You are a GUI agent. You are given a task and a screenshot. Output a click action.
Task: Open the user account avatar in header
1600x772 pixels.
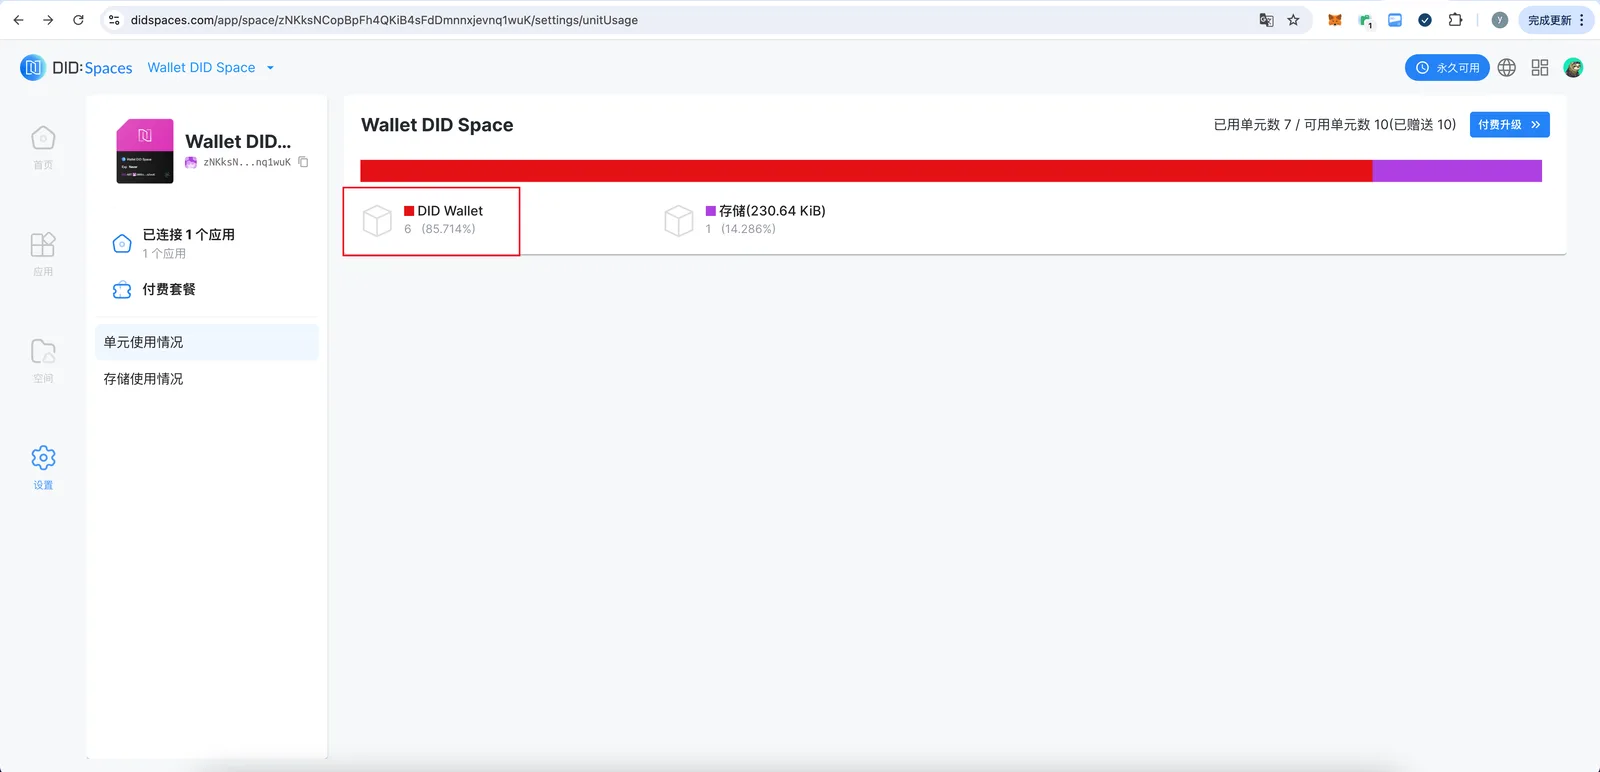1573,68
